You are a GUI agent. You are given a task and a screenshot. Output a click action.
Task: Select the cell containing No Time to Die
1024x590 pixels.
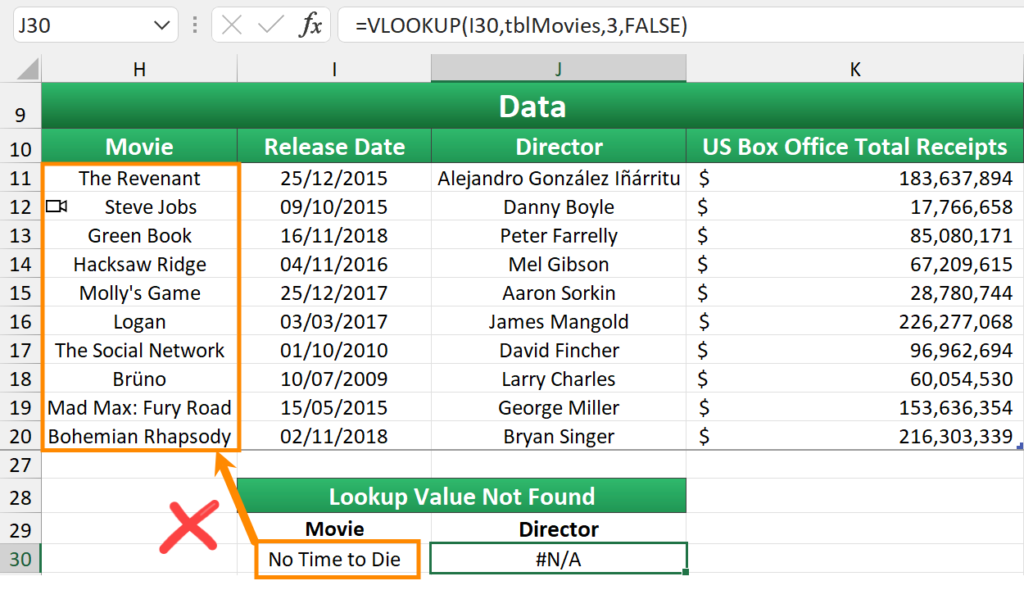[x=334, y=559]
